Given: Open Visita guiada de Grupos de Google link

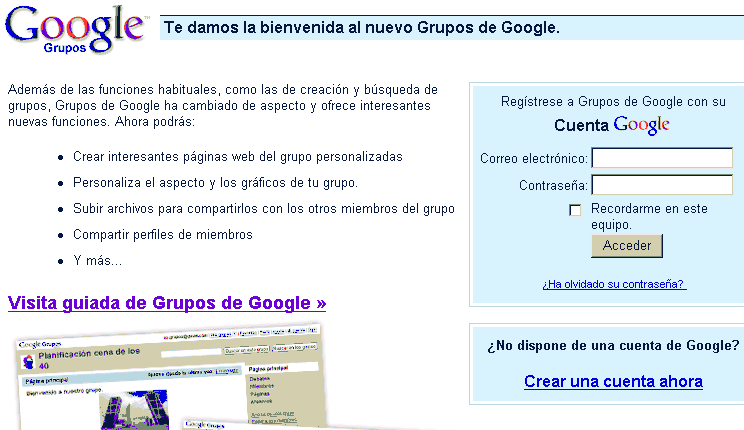Looking at the screenshot, I should click(167, 303).
